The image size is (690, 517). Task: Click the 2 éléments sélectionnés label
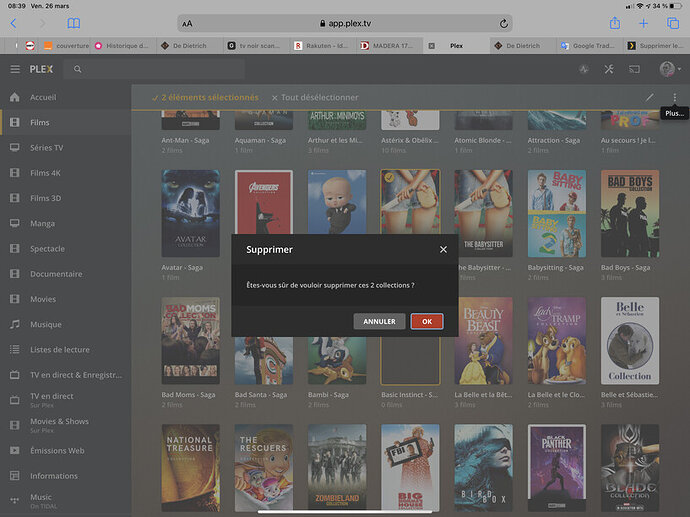click(205, 97)
